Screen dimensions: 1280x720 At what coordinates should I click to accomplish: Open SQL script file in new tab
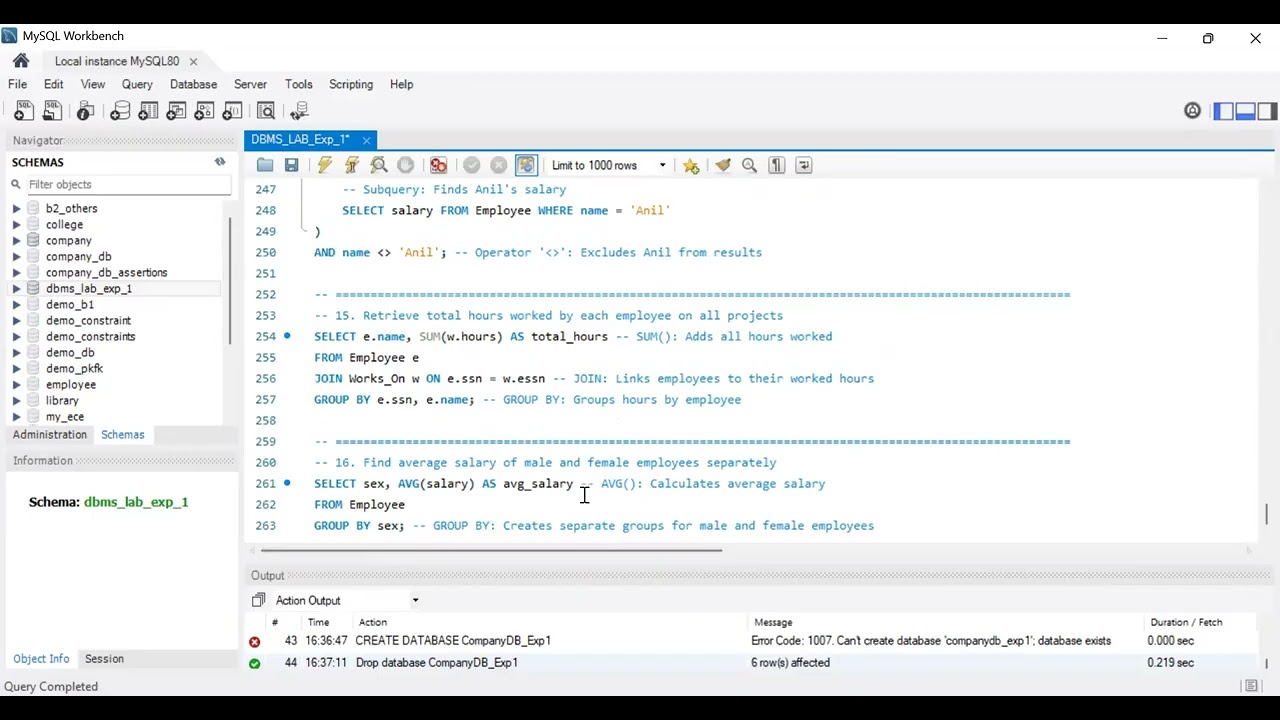52,111
